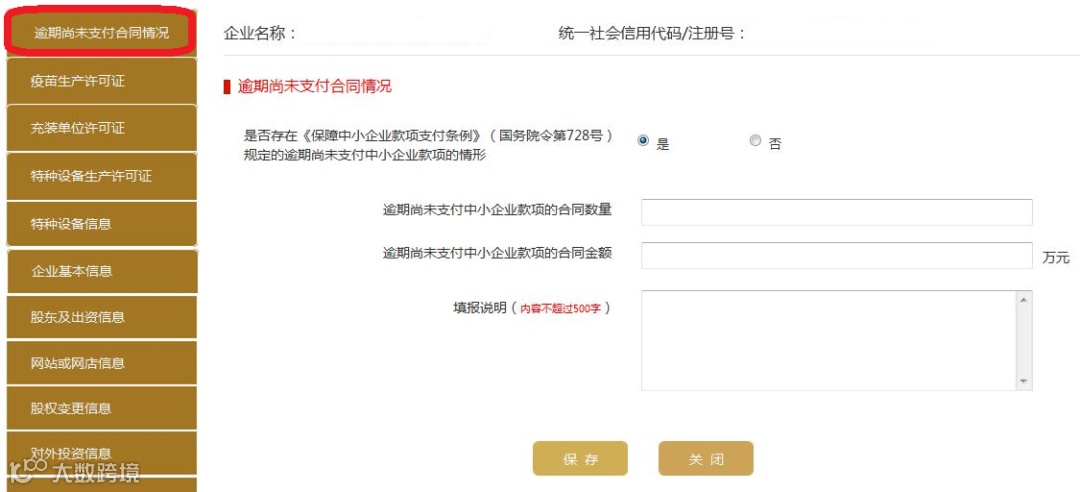Open 疫苗生产许可证 sidebar item
This screenshot has height=492, width=1080.
click(x=99, y=81)
